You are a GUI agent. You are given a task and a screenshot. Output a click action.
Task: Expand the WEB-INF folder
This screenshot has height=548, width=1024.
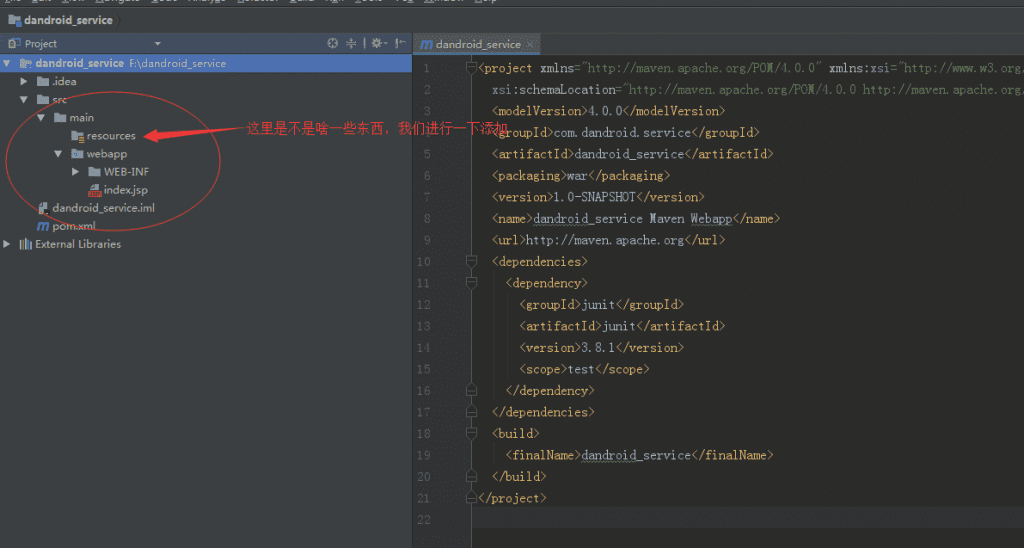[x=77, y=172]
